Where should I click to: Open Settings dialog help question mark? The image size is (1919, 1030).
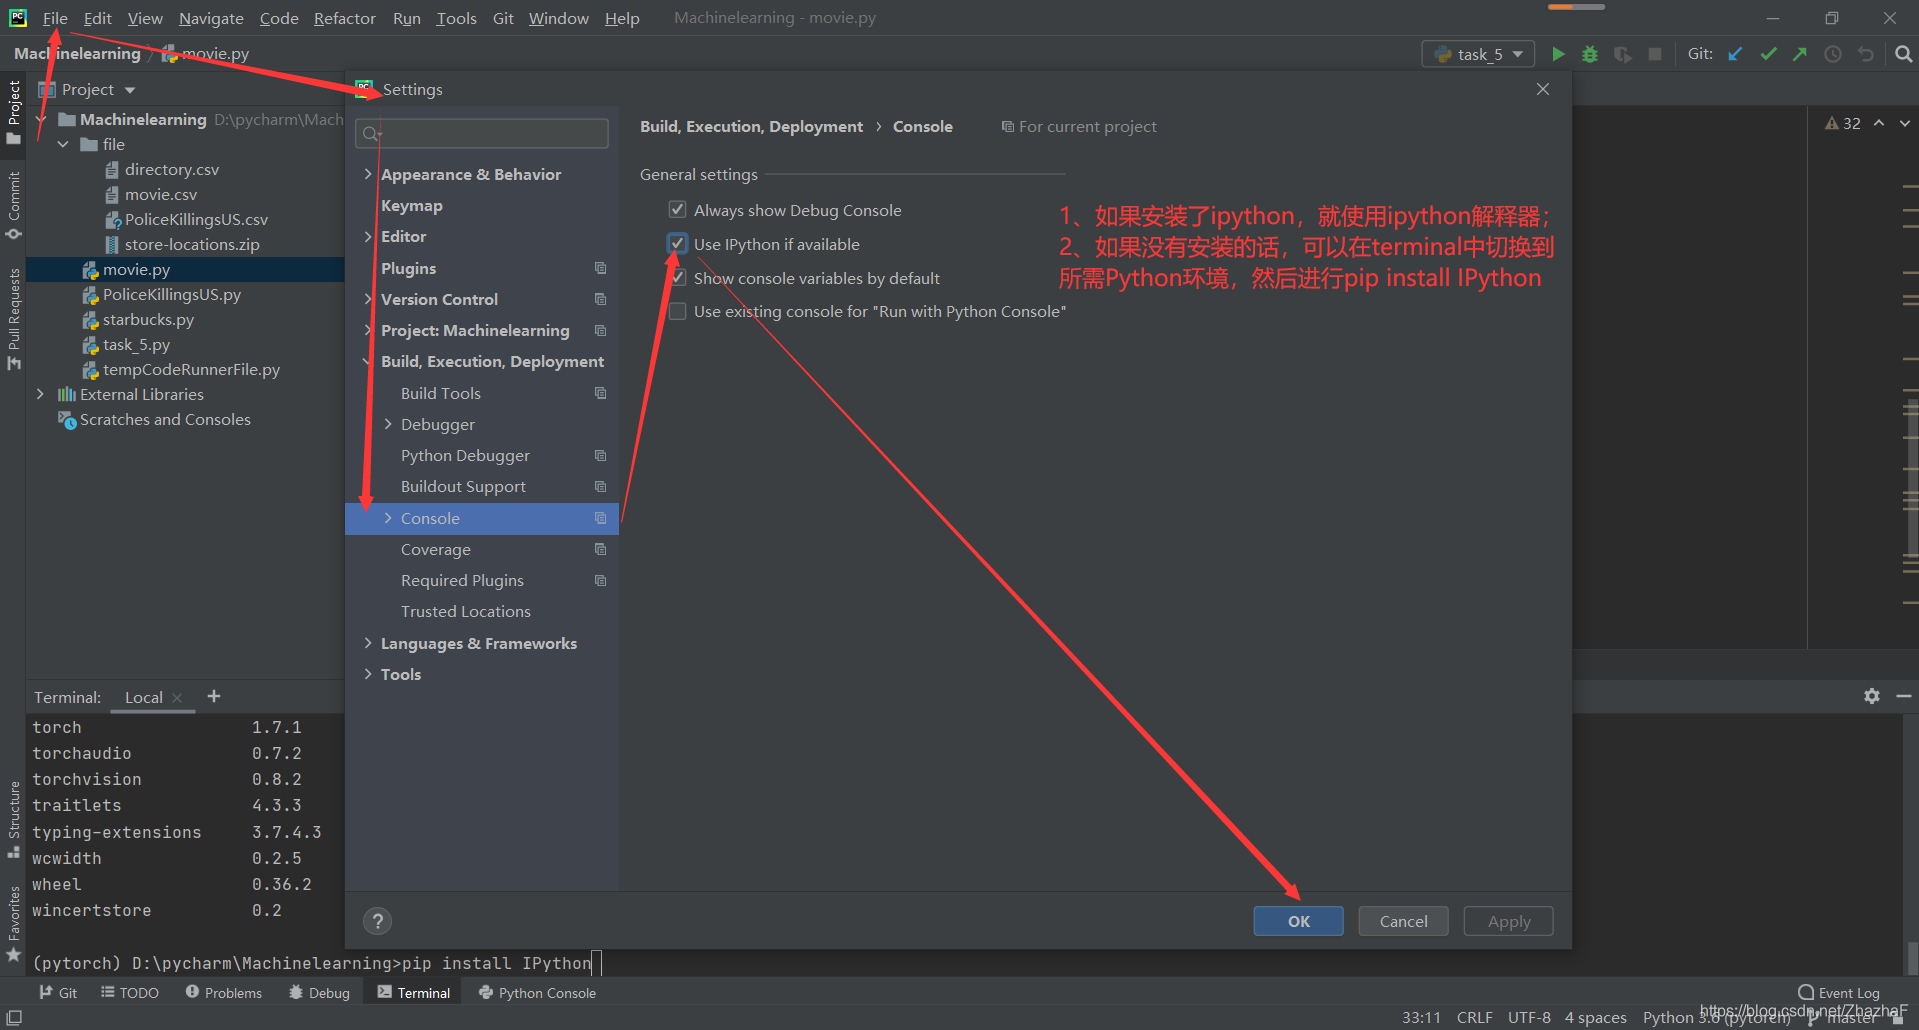[x=377, y=921]
